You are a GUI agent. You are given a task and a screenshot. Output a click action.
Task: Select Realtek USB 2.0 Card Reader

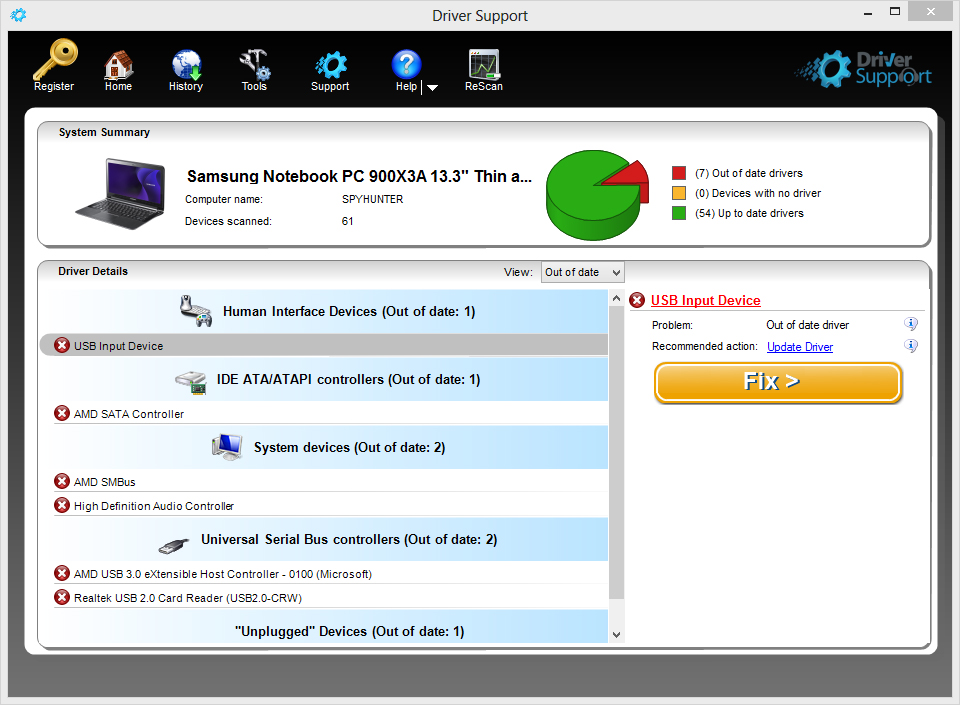click(187, 598)
